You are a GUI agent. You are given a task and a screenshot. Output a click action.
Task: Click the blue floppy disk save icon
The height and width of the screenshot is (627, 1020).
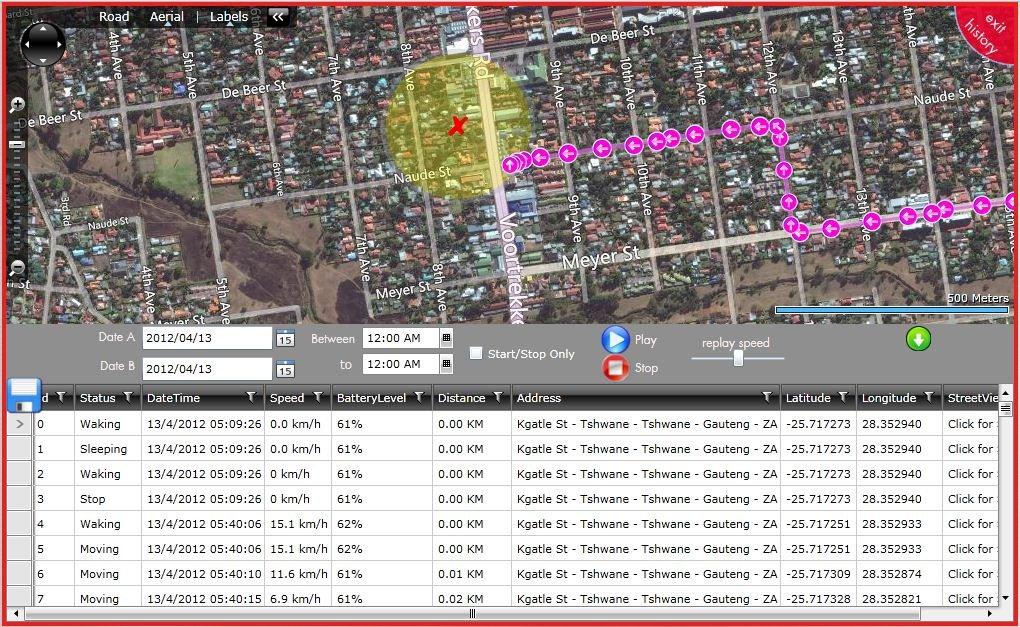[24, 395]
